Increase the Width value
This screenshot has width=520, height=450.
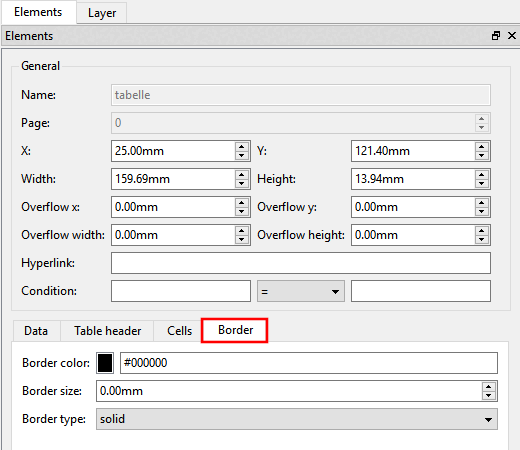242,175
